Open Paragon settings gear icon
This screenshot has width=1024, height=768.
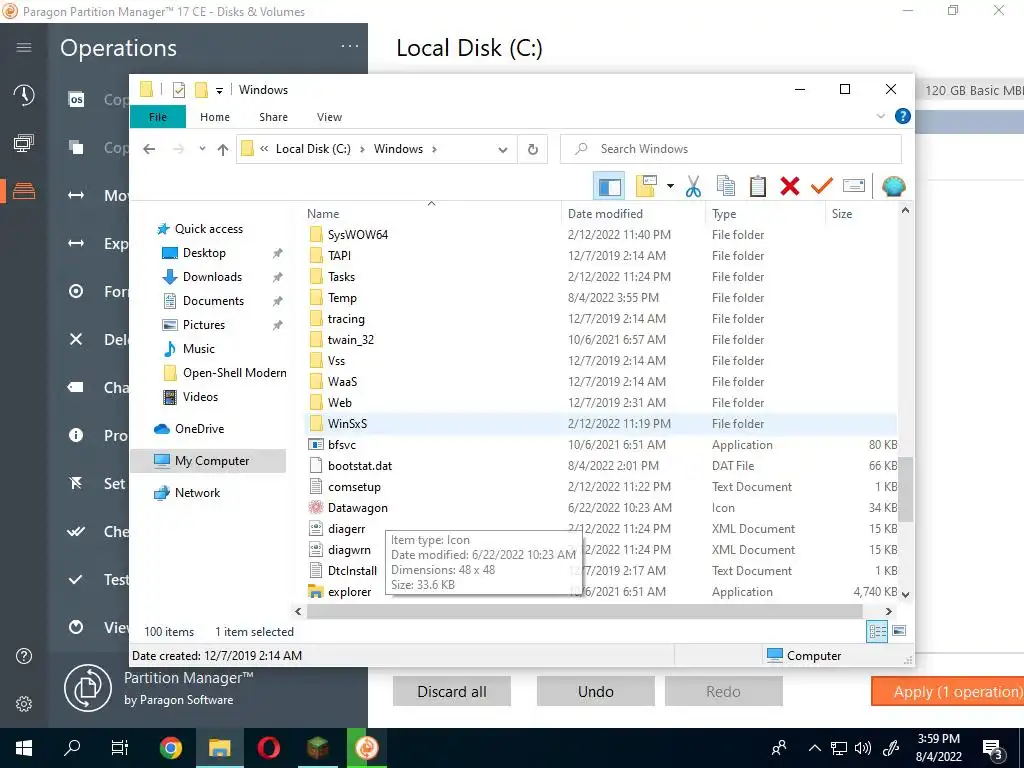(24, 704)
